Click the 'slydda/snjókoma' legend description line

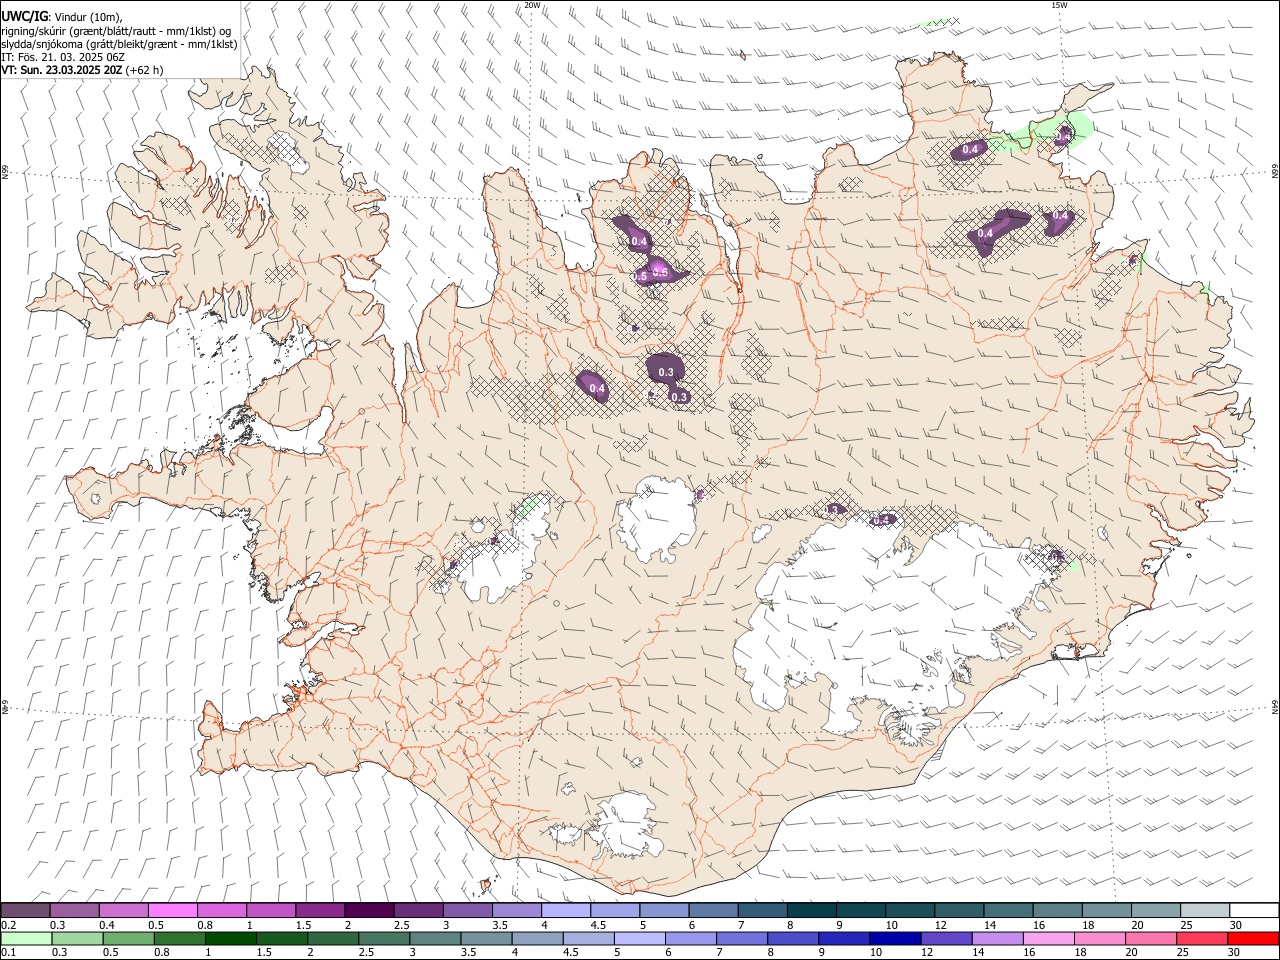click(x=119, y=44)
